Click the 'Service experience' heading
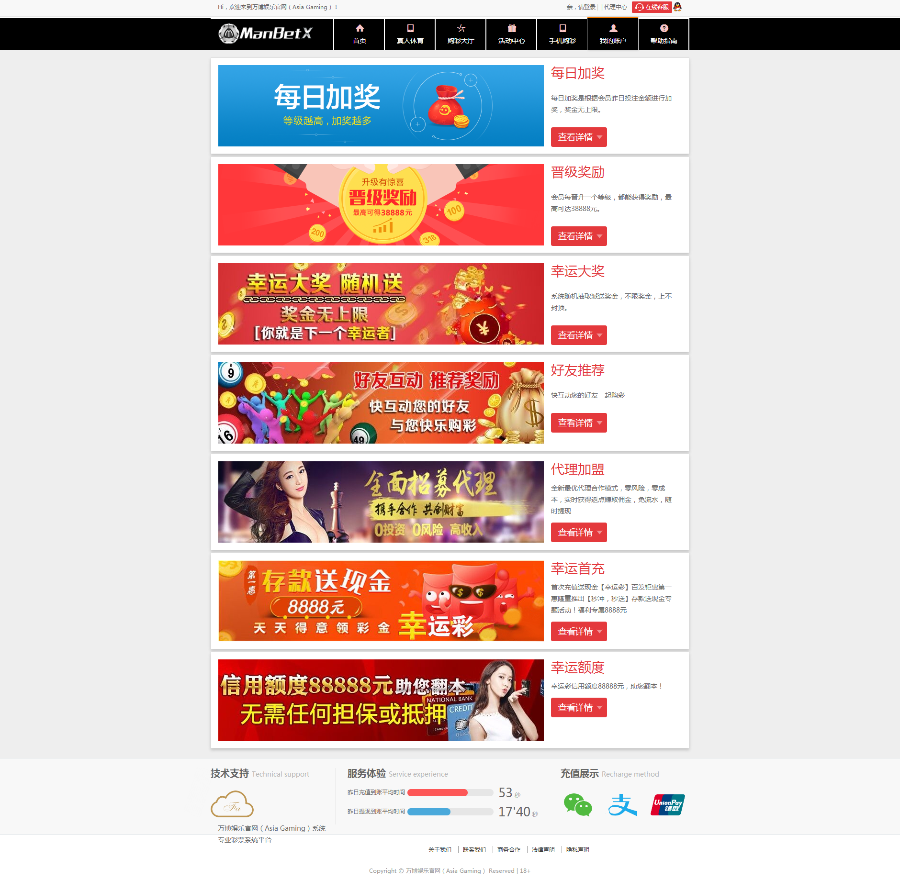The width and height of the screenshot is (900, 891). pyautogui.click(x=418, y=774)
